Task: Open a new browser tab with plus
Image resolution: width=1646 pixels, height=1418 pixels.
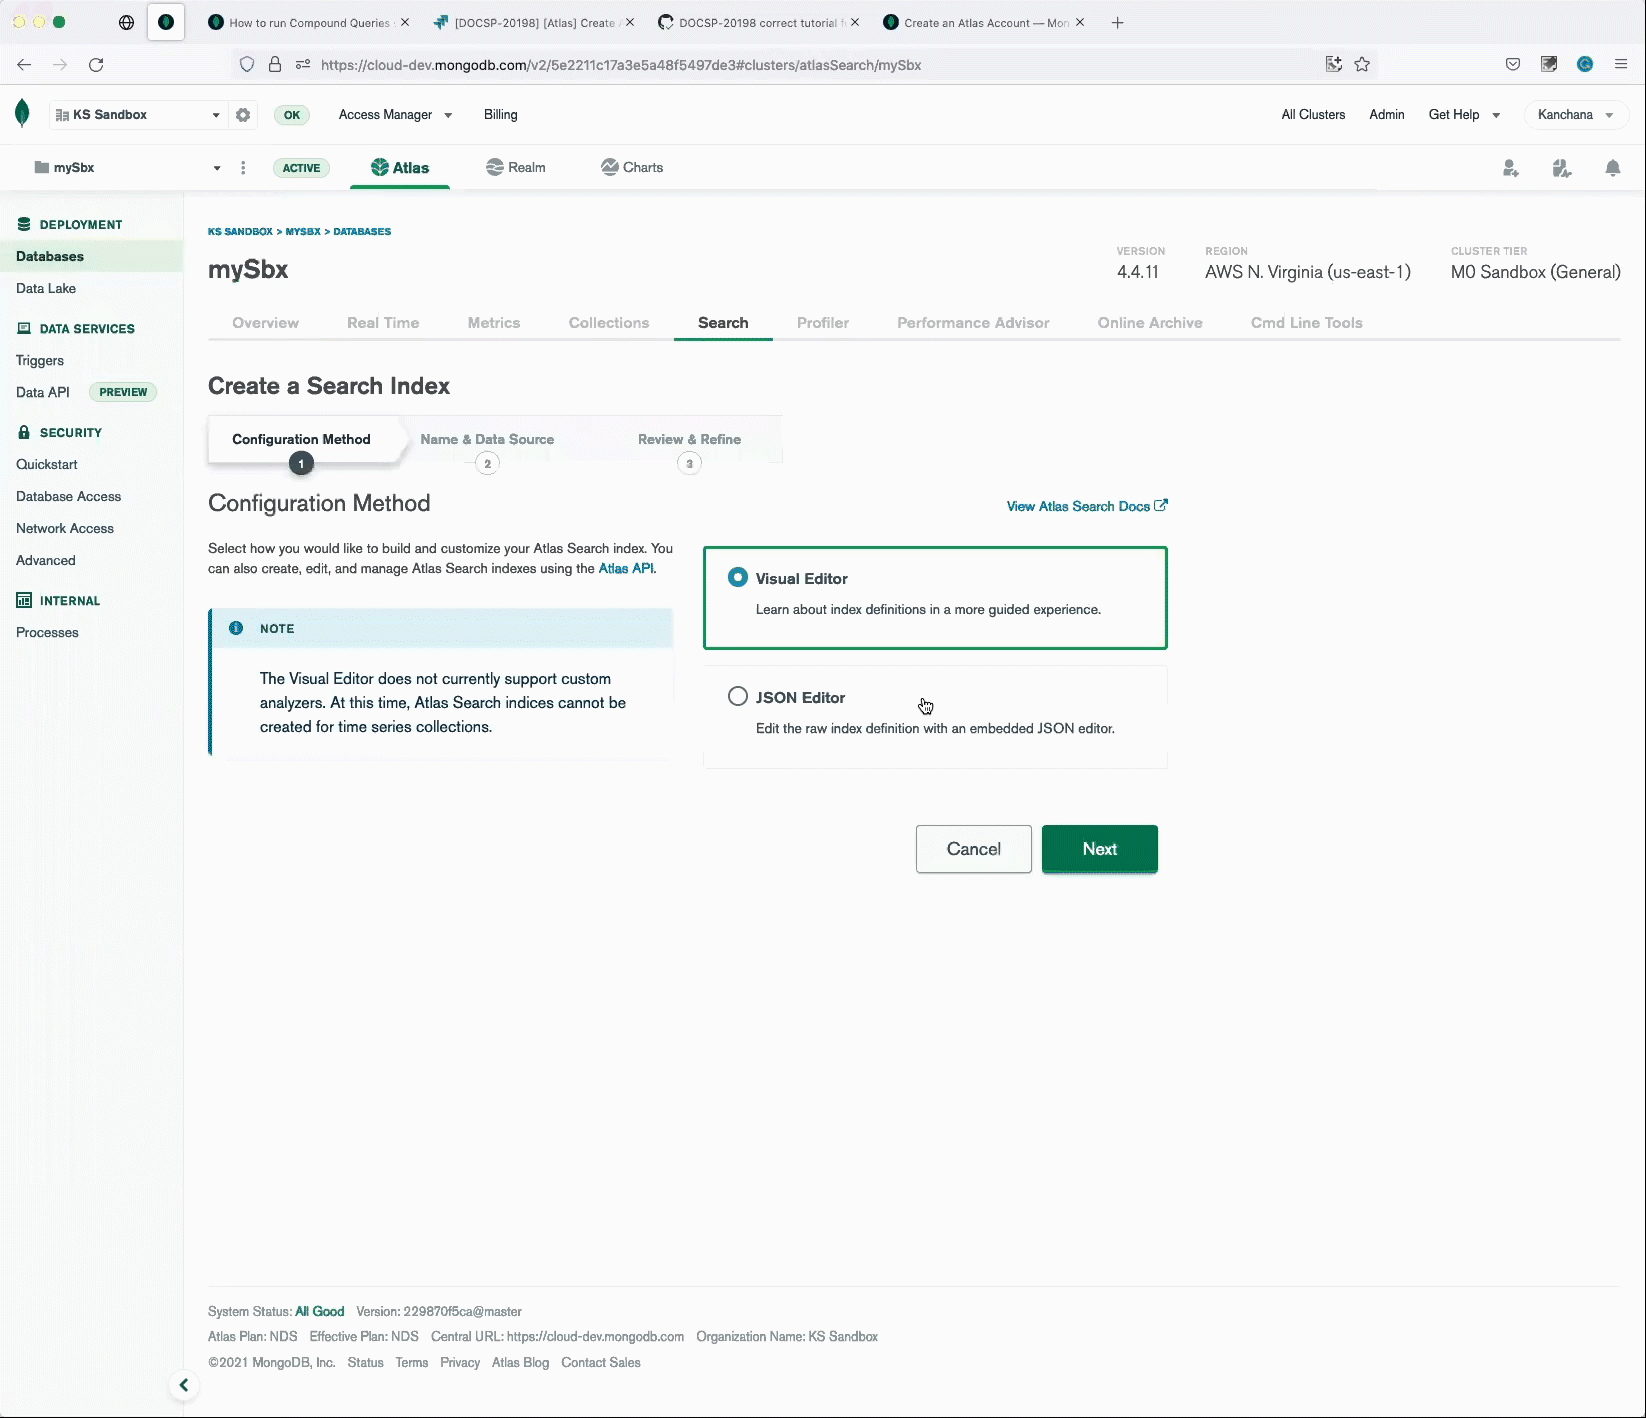Action: pyautogui.click(x=1118, y=22)
